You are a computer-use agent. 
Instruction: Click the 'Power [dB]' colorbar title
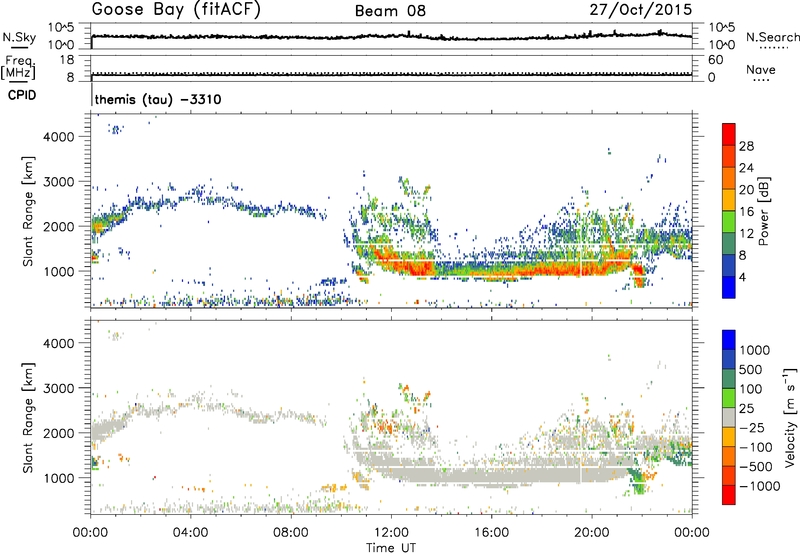pos(763,211)
